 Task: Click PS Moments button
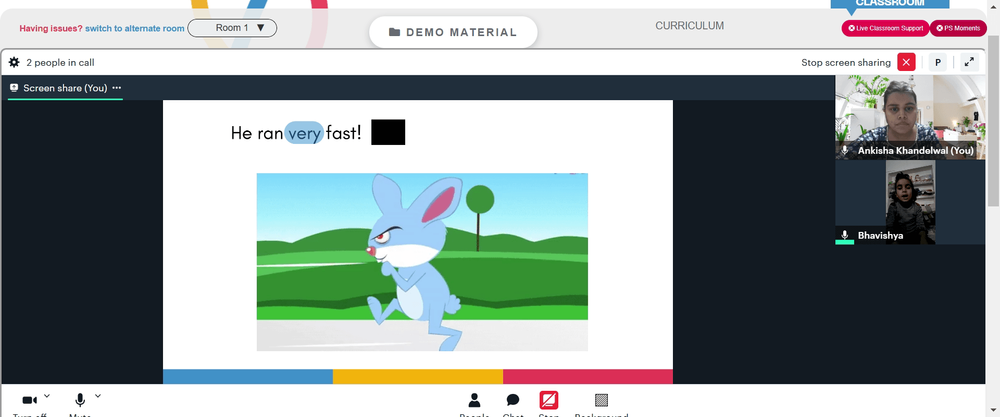click(x=958, y=28)
